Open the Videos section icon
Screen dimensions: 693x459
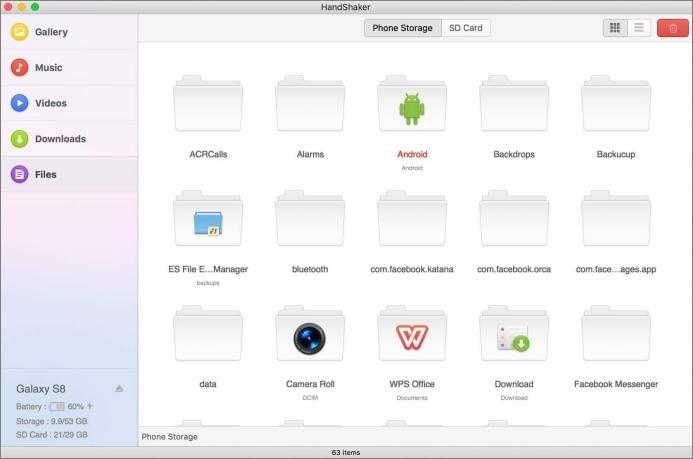[19, 103]
